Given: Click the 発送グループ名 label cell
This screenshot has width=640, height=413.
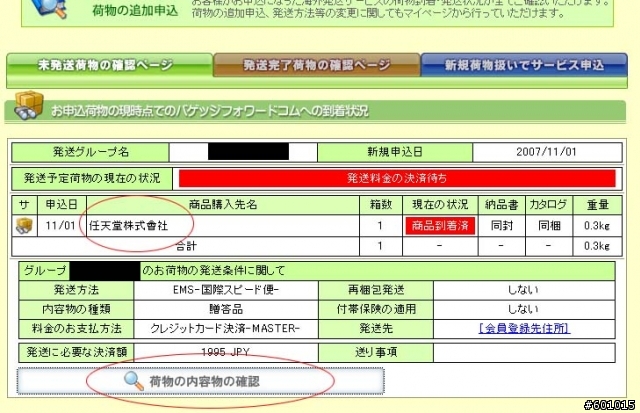Looking at the screenshot, I should coord(91,152).
